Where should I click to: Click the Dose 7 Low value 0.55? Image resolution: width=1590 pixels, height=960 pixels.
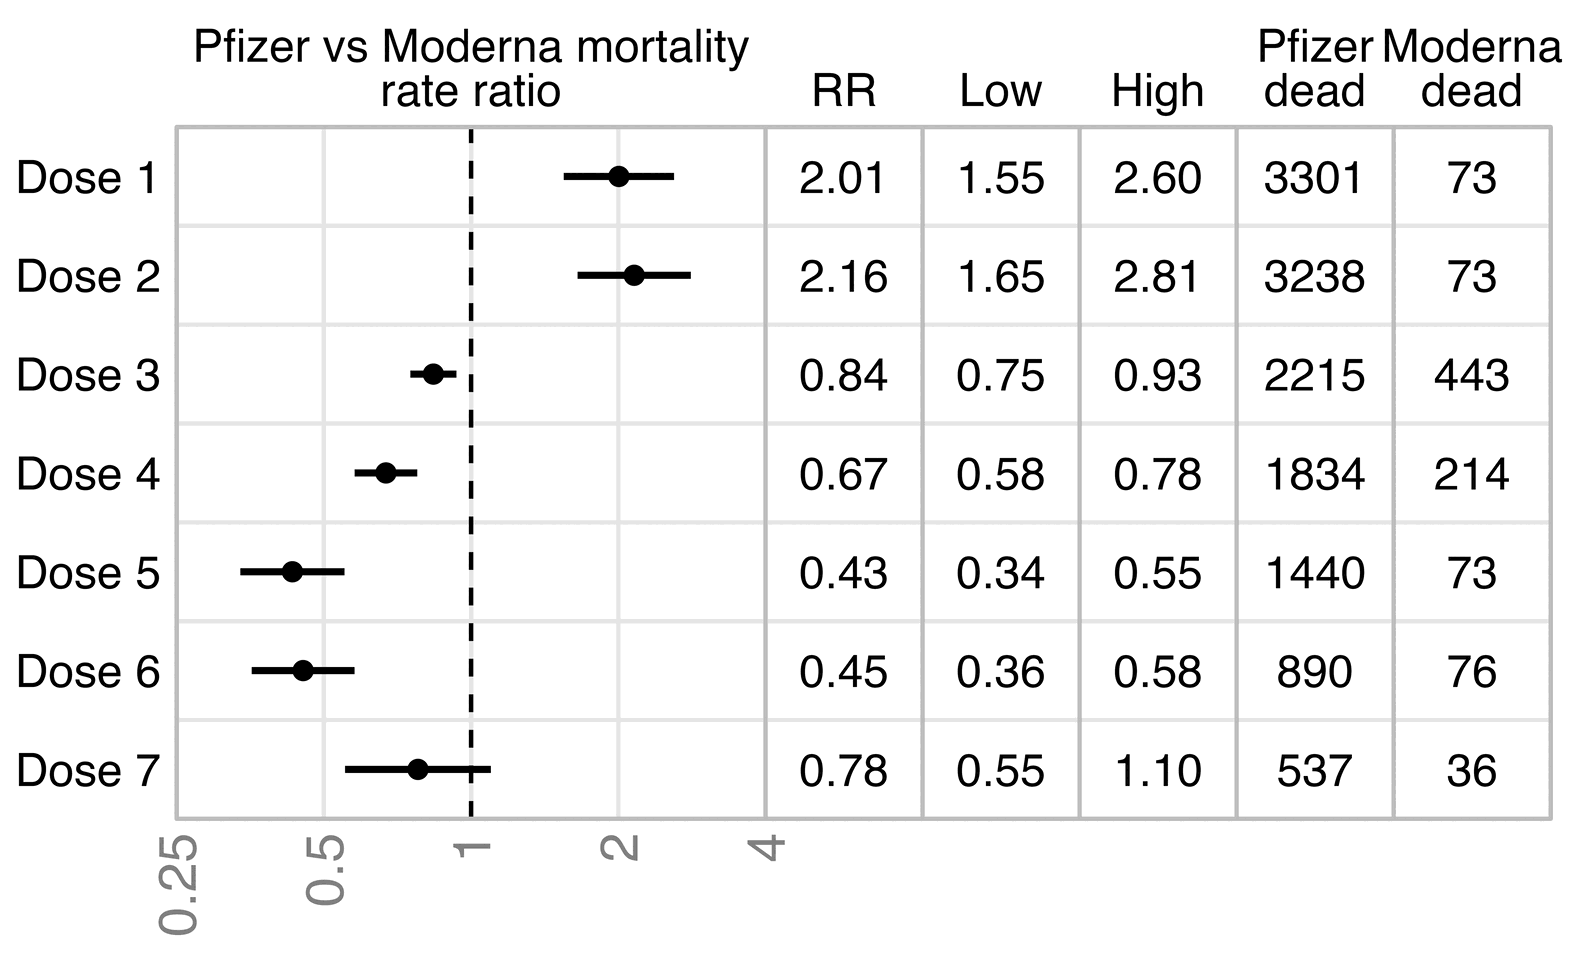tap(1000, 770)
